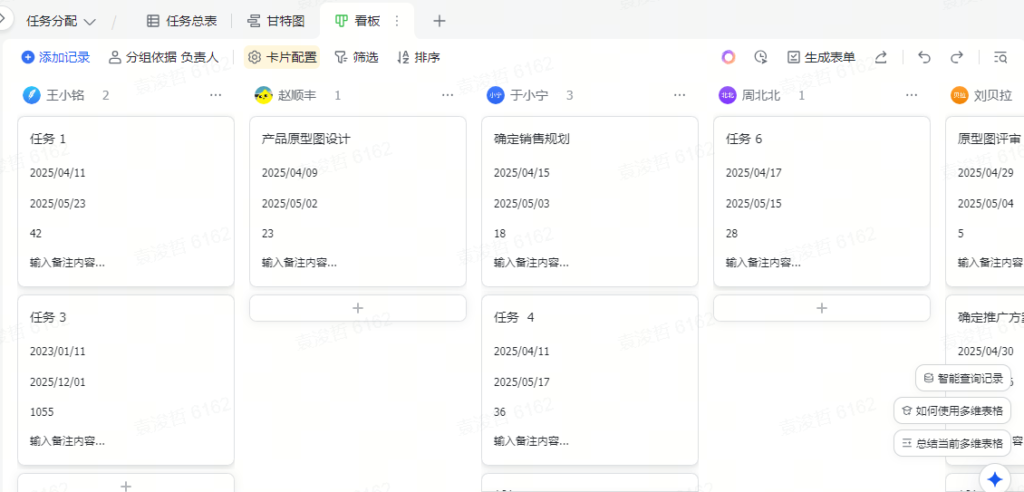Switch to the 任务总表 tab
Image resolution: width=1024 pixels, height=492 pixels.
point(181,21)
